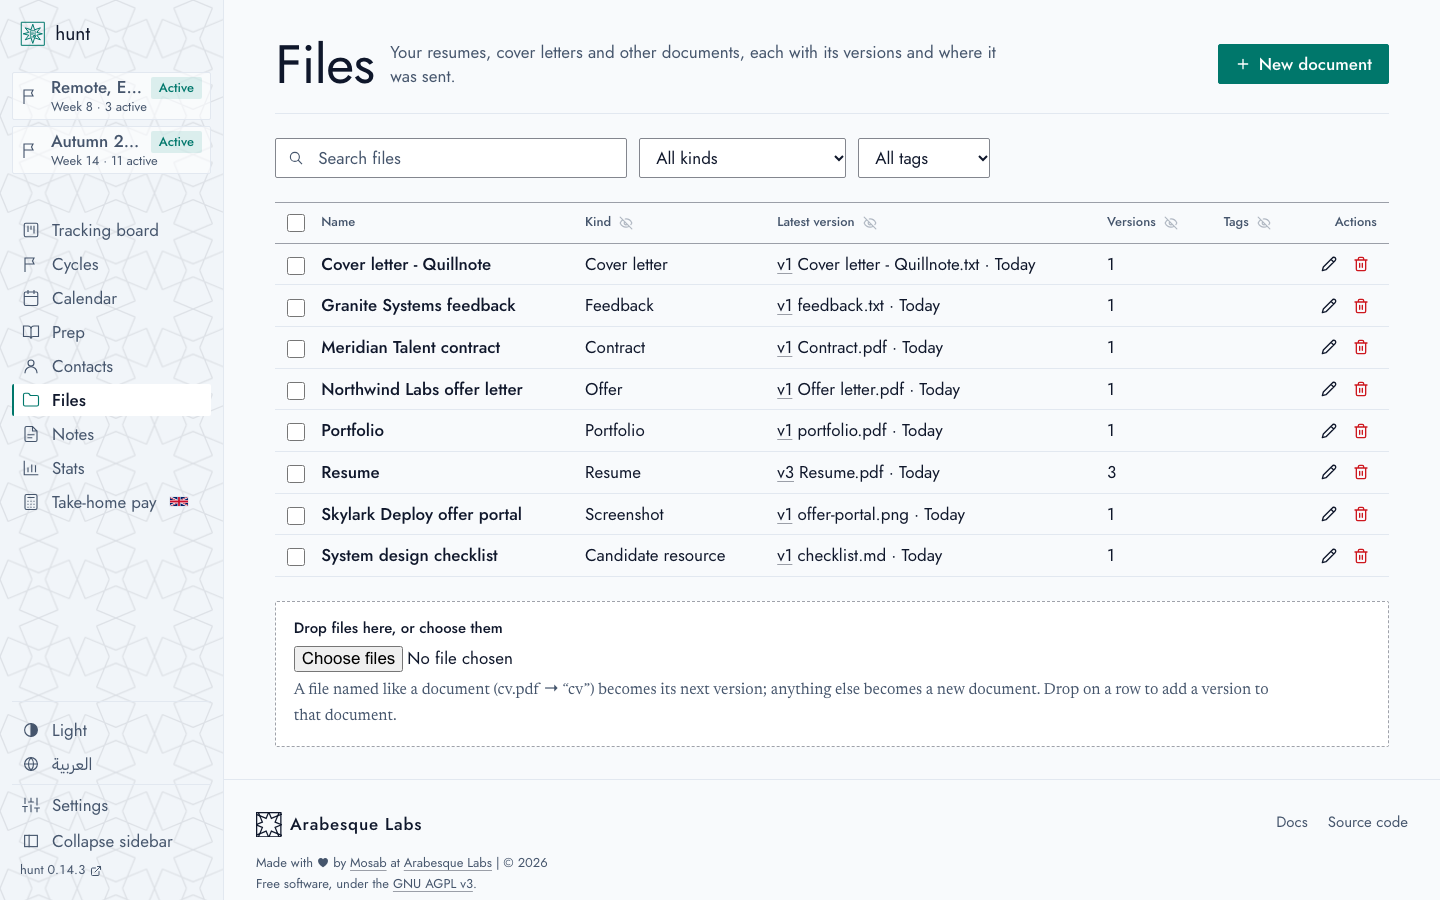The height and width of the screenshot is (900, 1440).
Task: Check the Cover letter - Quillnote row checkbox
Action: [296, 266]
